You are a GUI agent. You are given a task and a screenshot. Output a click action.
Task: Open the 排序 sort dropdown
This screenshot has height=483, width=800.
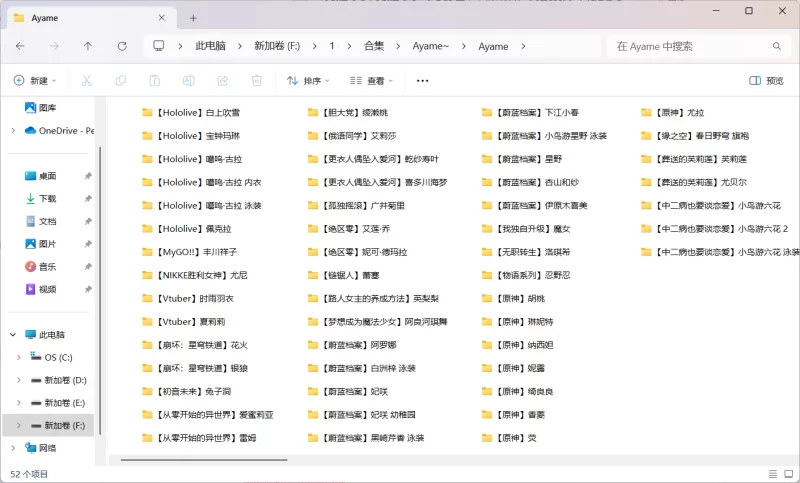click(x=308, y=81)
